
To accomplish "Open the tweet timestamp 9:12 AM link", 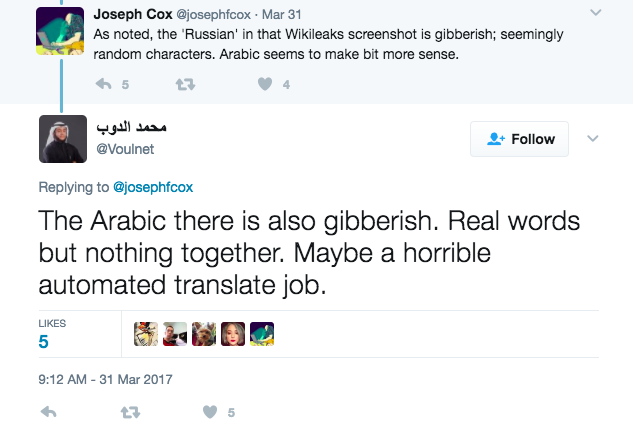I will [105, 379].
